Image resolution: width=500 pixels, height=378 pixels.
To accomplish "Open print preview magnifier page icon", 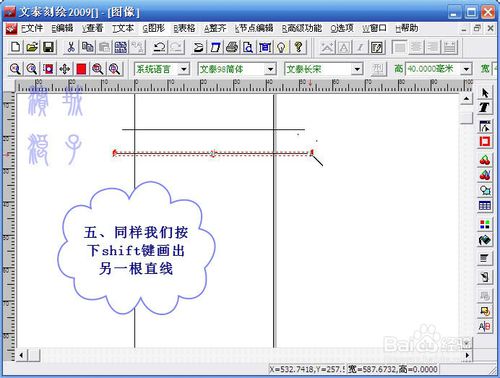I will pos(248,47).
